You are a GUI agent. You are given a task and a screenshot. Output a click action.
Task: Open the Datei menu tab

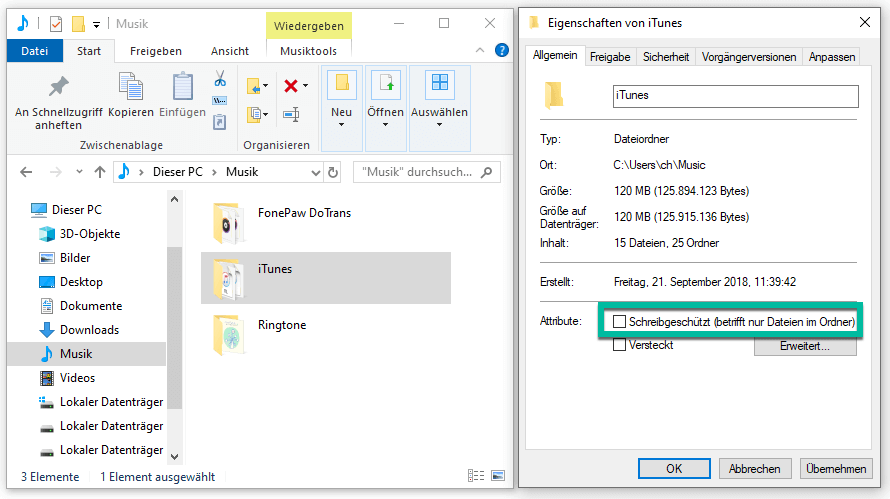[35, 51]
